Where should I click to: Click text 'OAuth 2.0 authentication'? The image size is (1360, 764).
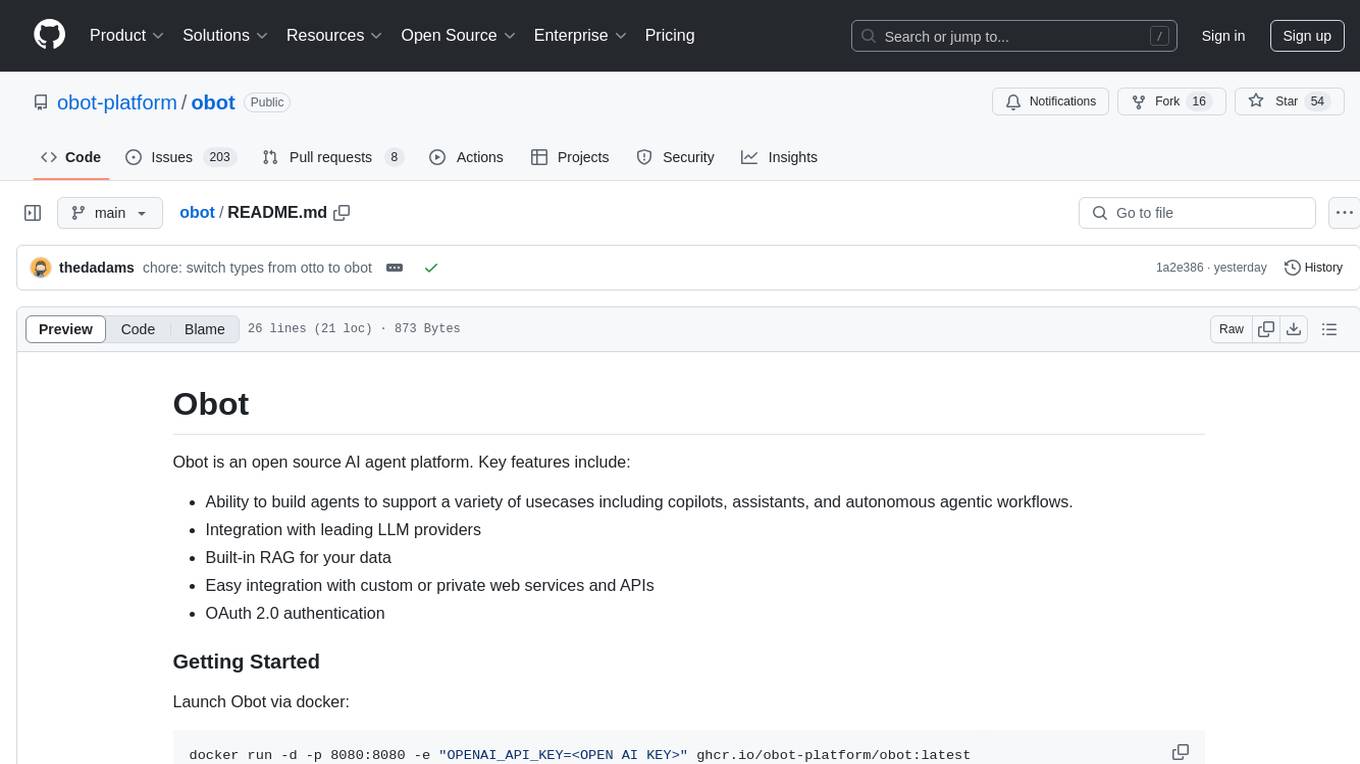(295, 614)
